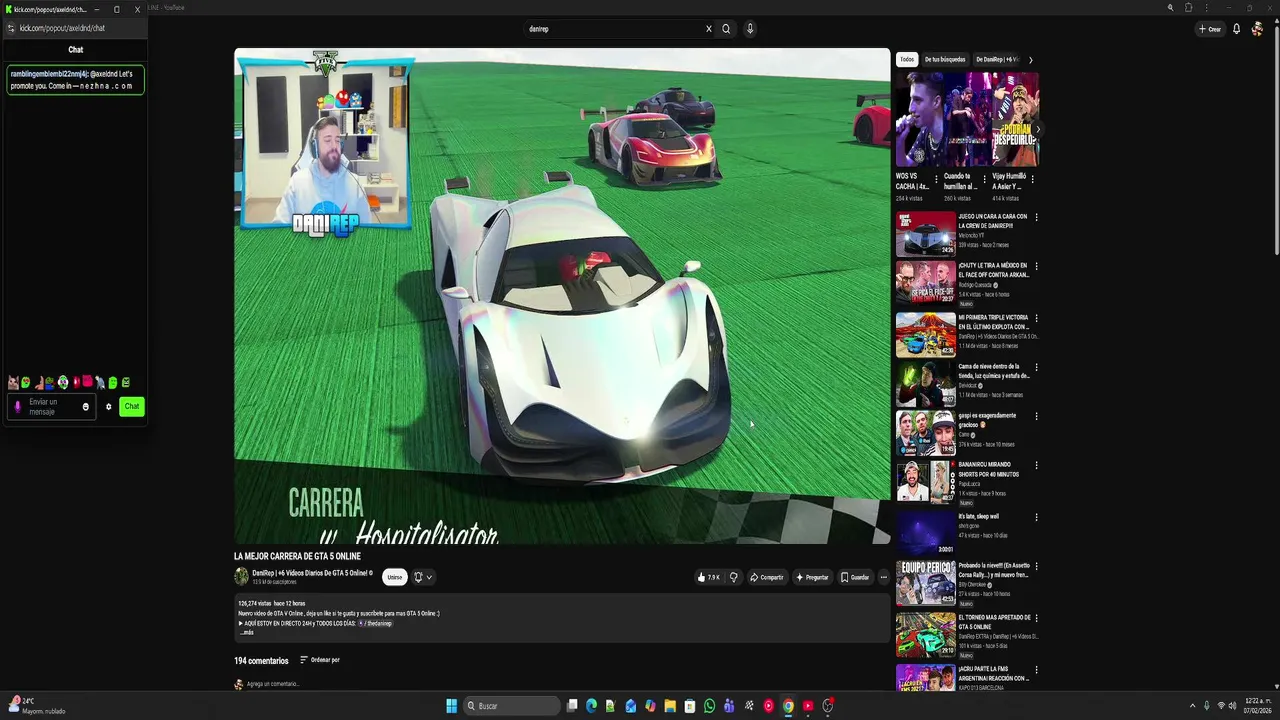Open options for 'WOS VS CACHA' short

point(935,180)
